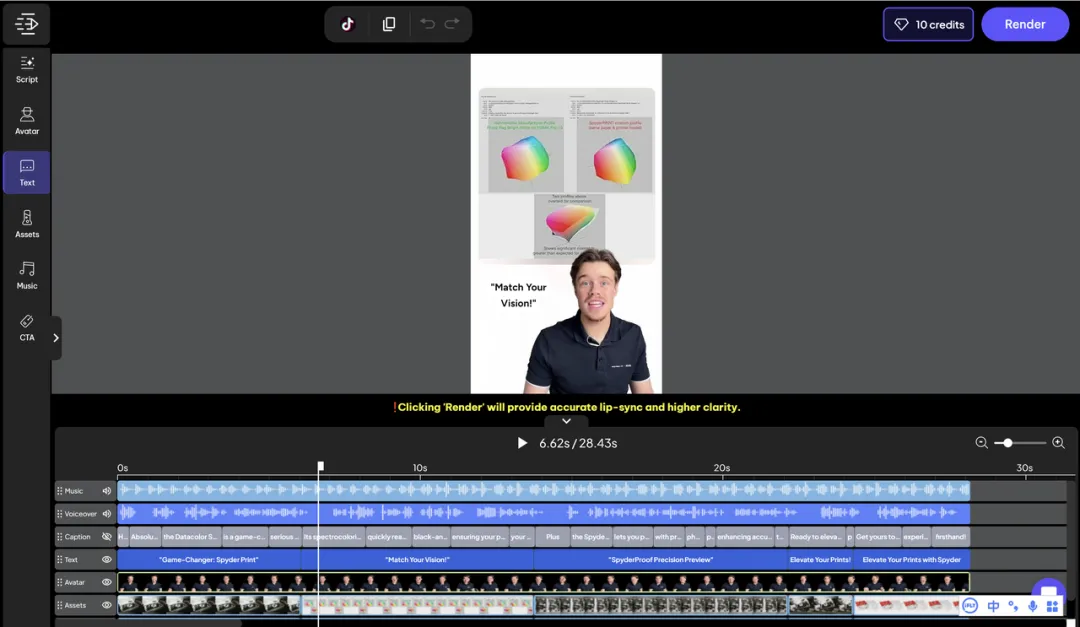
Task: Select the Avatar track clip
Action: [543, 582]
